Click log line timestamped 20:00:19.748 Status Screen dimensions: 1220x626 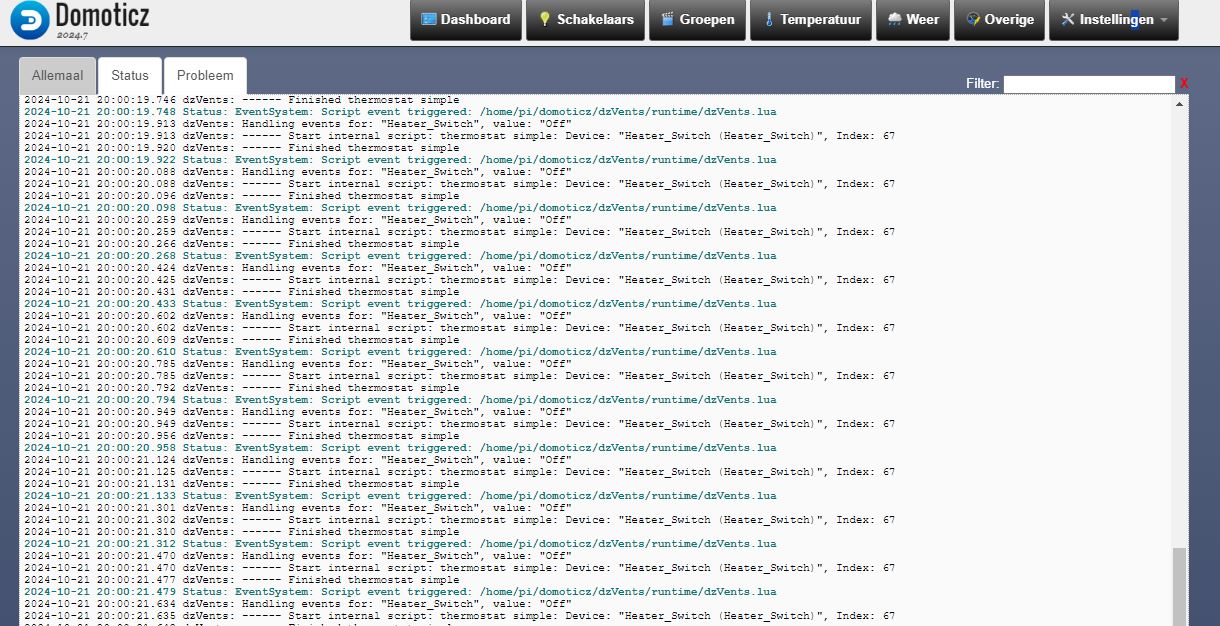400,112
